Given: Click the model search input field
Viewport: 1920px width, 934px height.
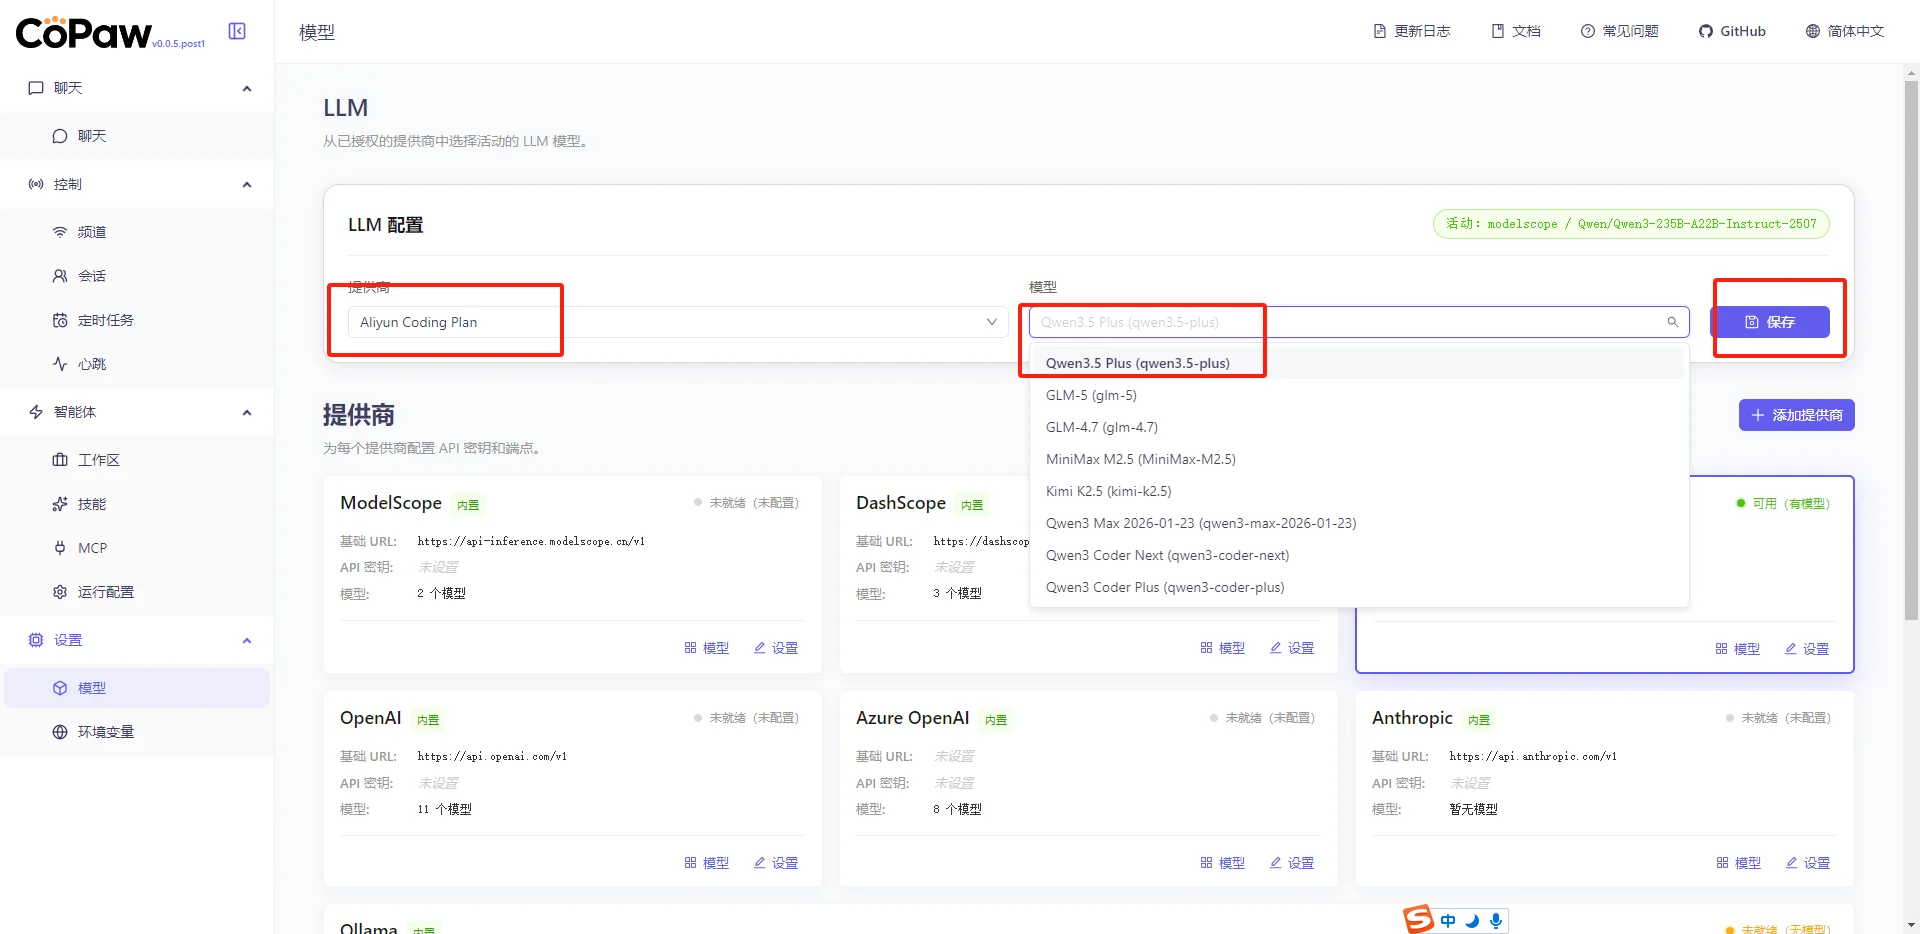Looking at the screenshot, I should (1340, 322).
